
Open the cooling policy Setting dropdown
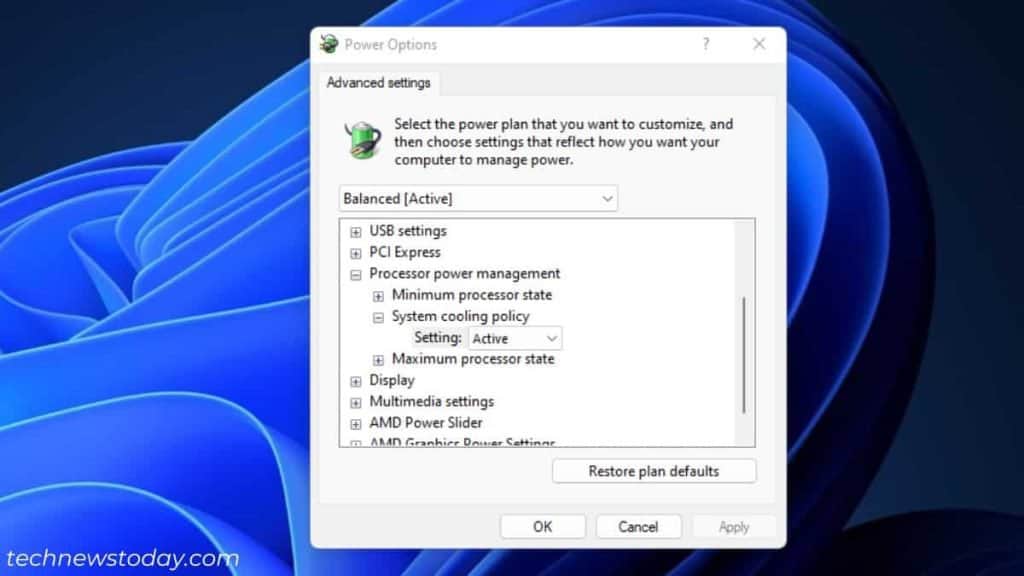(x=515, y=338)
